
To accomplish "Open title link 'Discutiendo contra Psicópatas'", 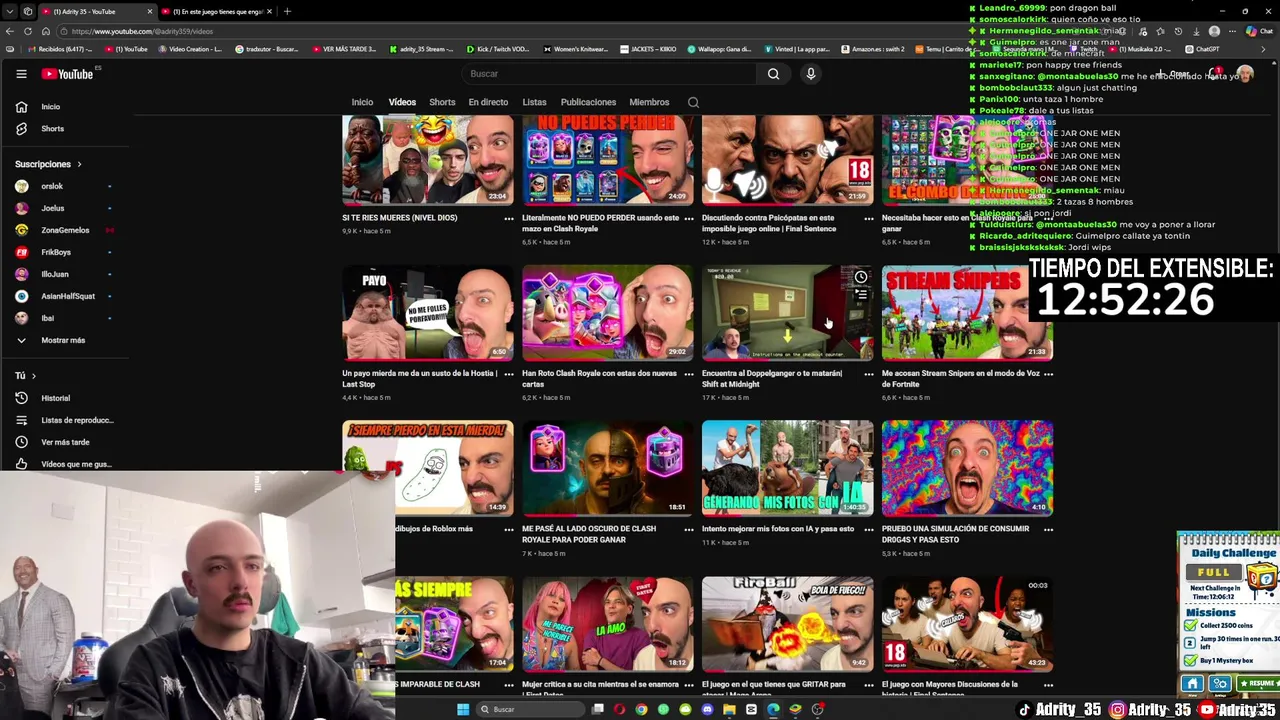I will pyautogui.click(x=768, y=223).
